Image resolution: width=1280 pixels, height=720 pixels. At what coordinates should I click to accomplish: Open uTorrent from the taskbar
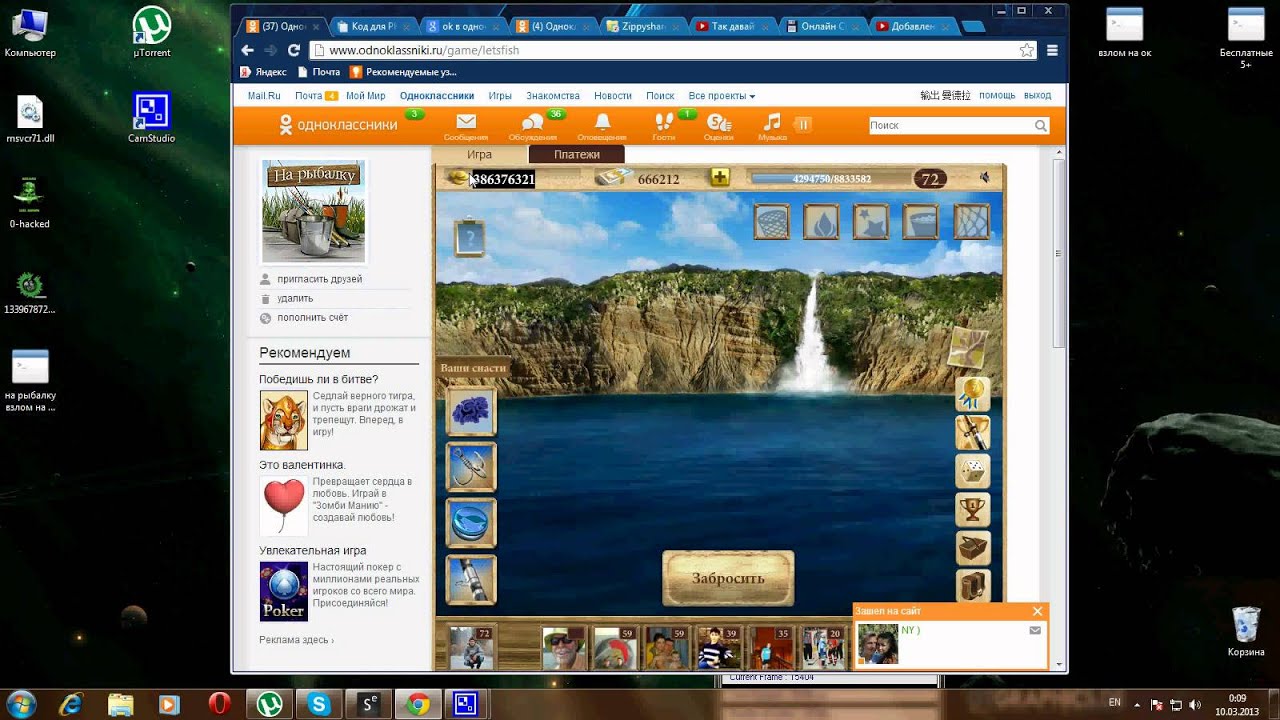tap(268, 704)
